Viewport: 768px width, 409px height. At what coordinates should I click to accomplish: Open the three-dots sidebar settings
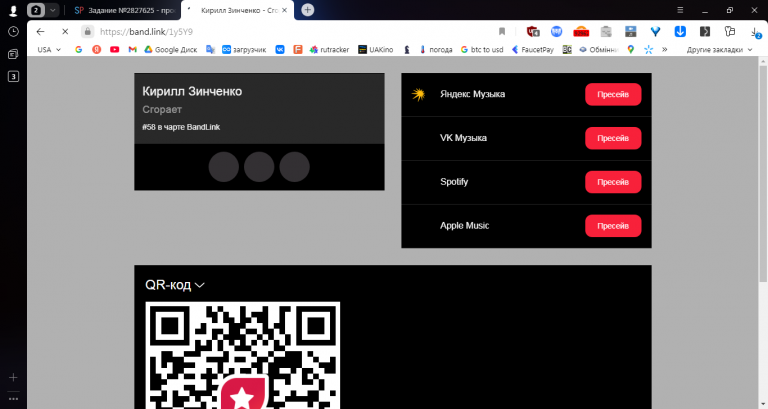pos(13,399)
